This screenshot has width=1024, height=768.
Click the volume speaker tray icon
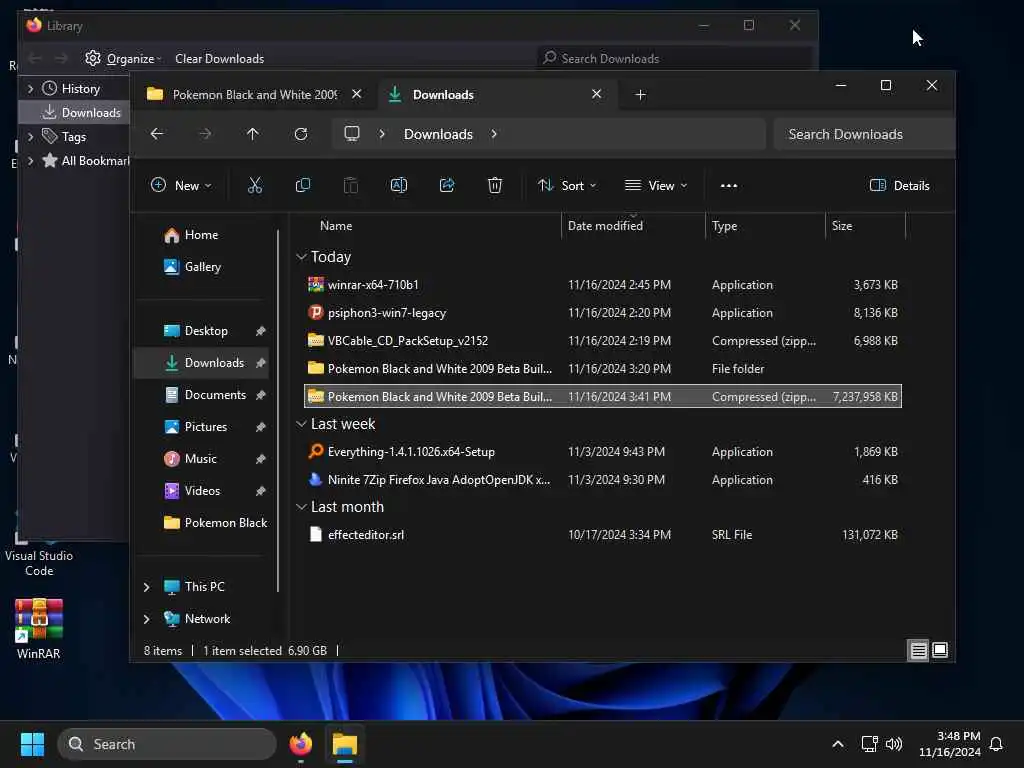click(893, 744)
